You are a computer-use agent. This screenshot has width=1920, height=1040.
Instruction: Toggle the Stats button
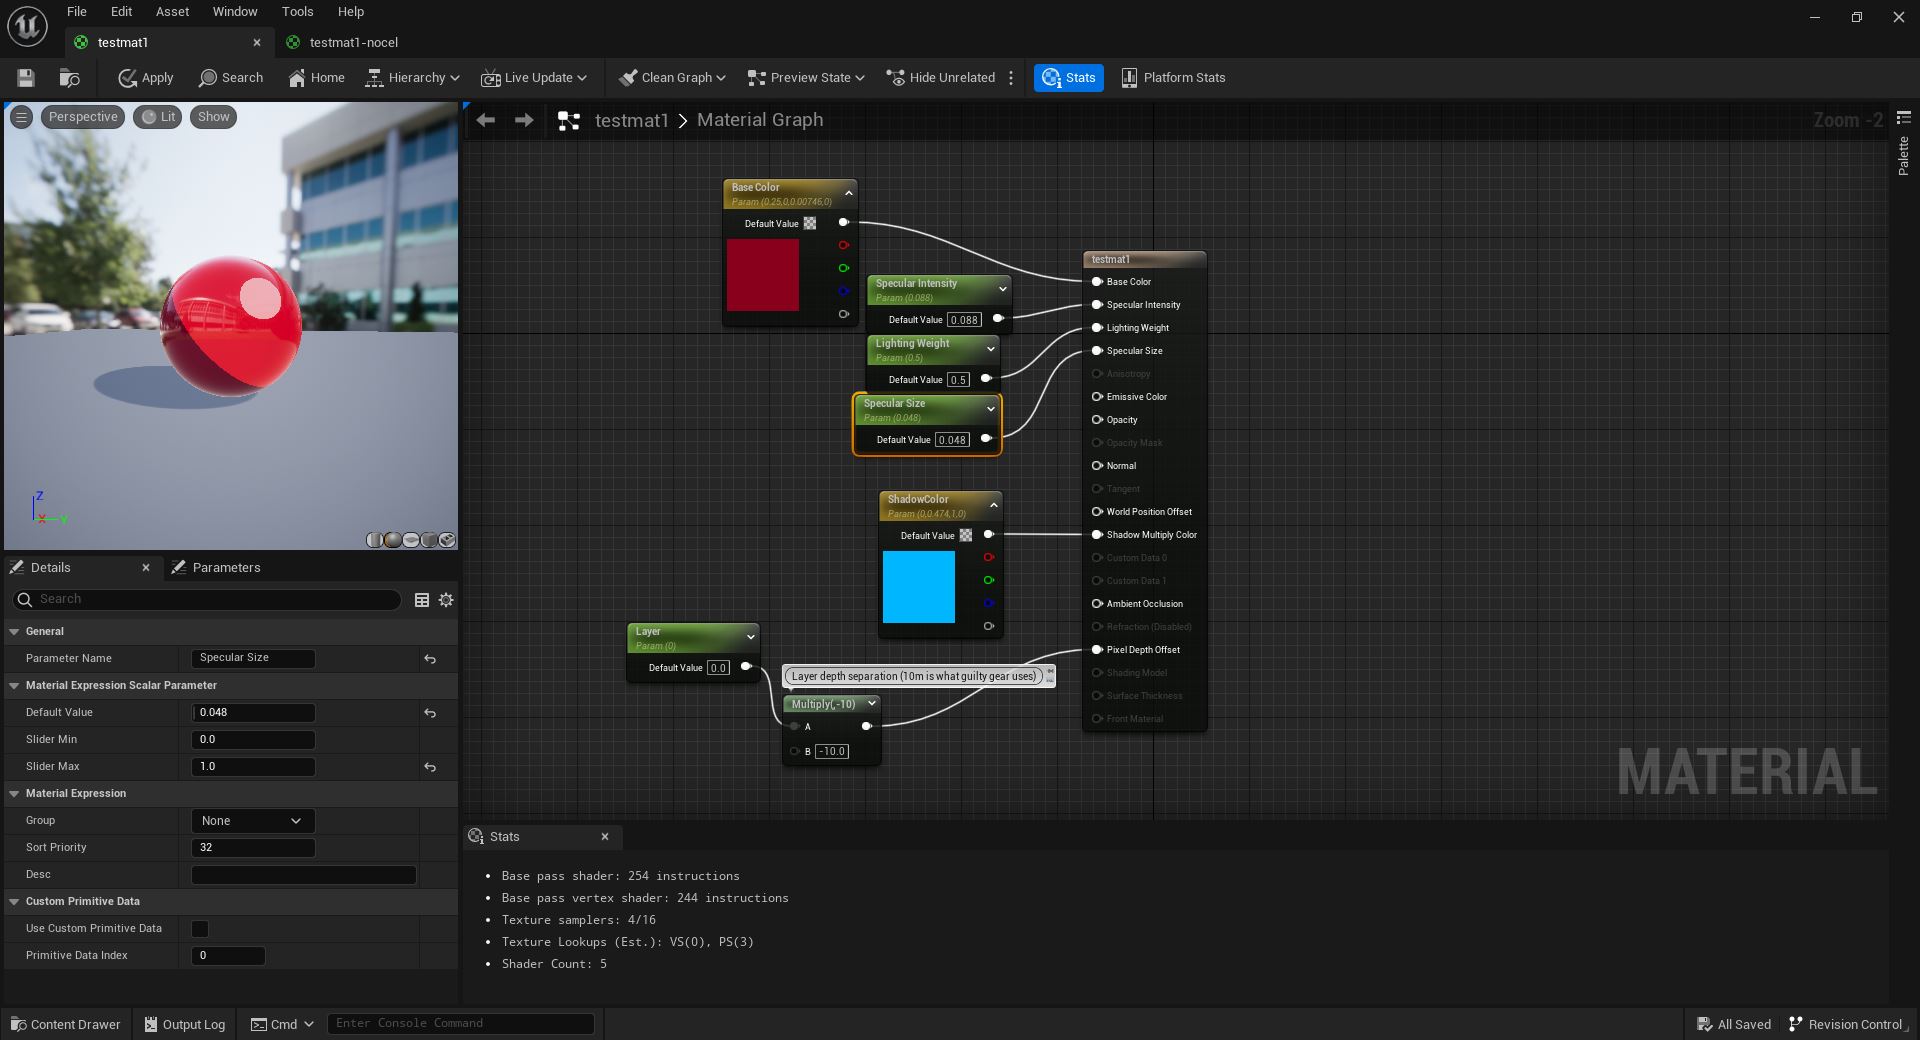1068,78
